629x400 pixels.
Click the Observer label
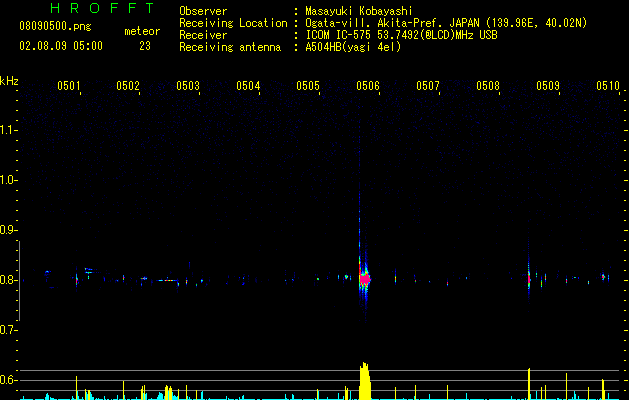(203, 11)
